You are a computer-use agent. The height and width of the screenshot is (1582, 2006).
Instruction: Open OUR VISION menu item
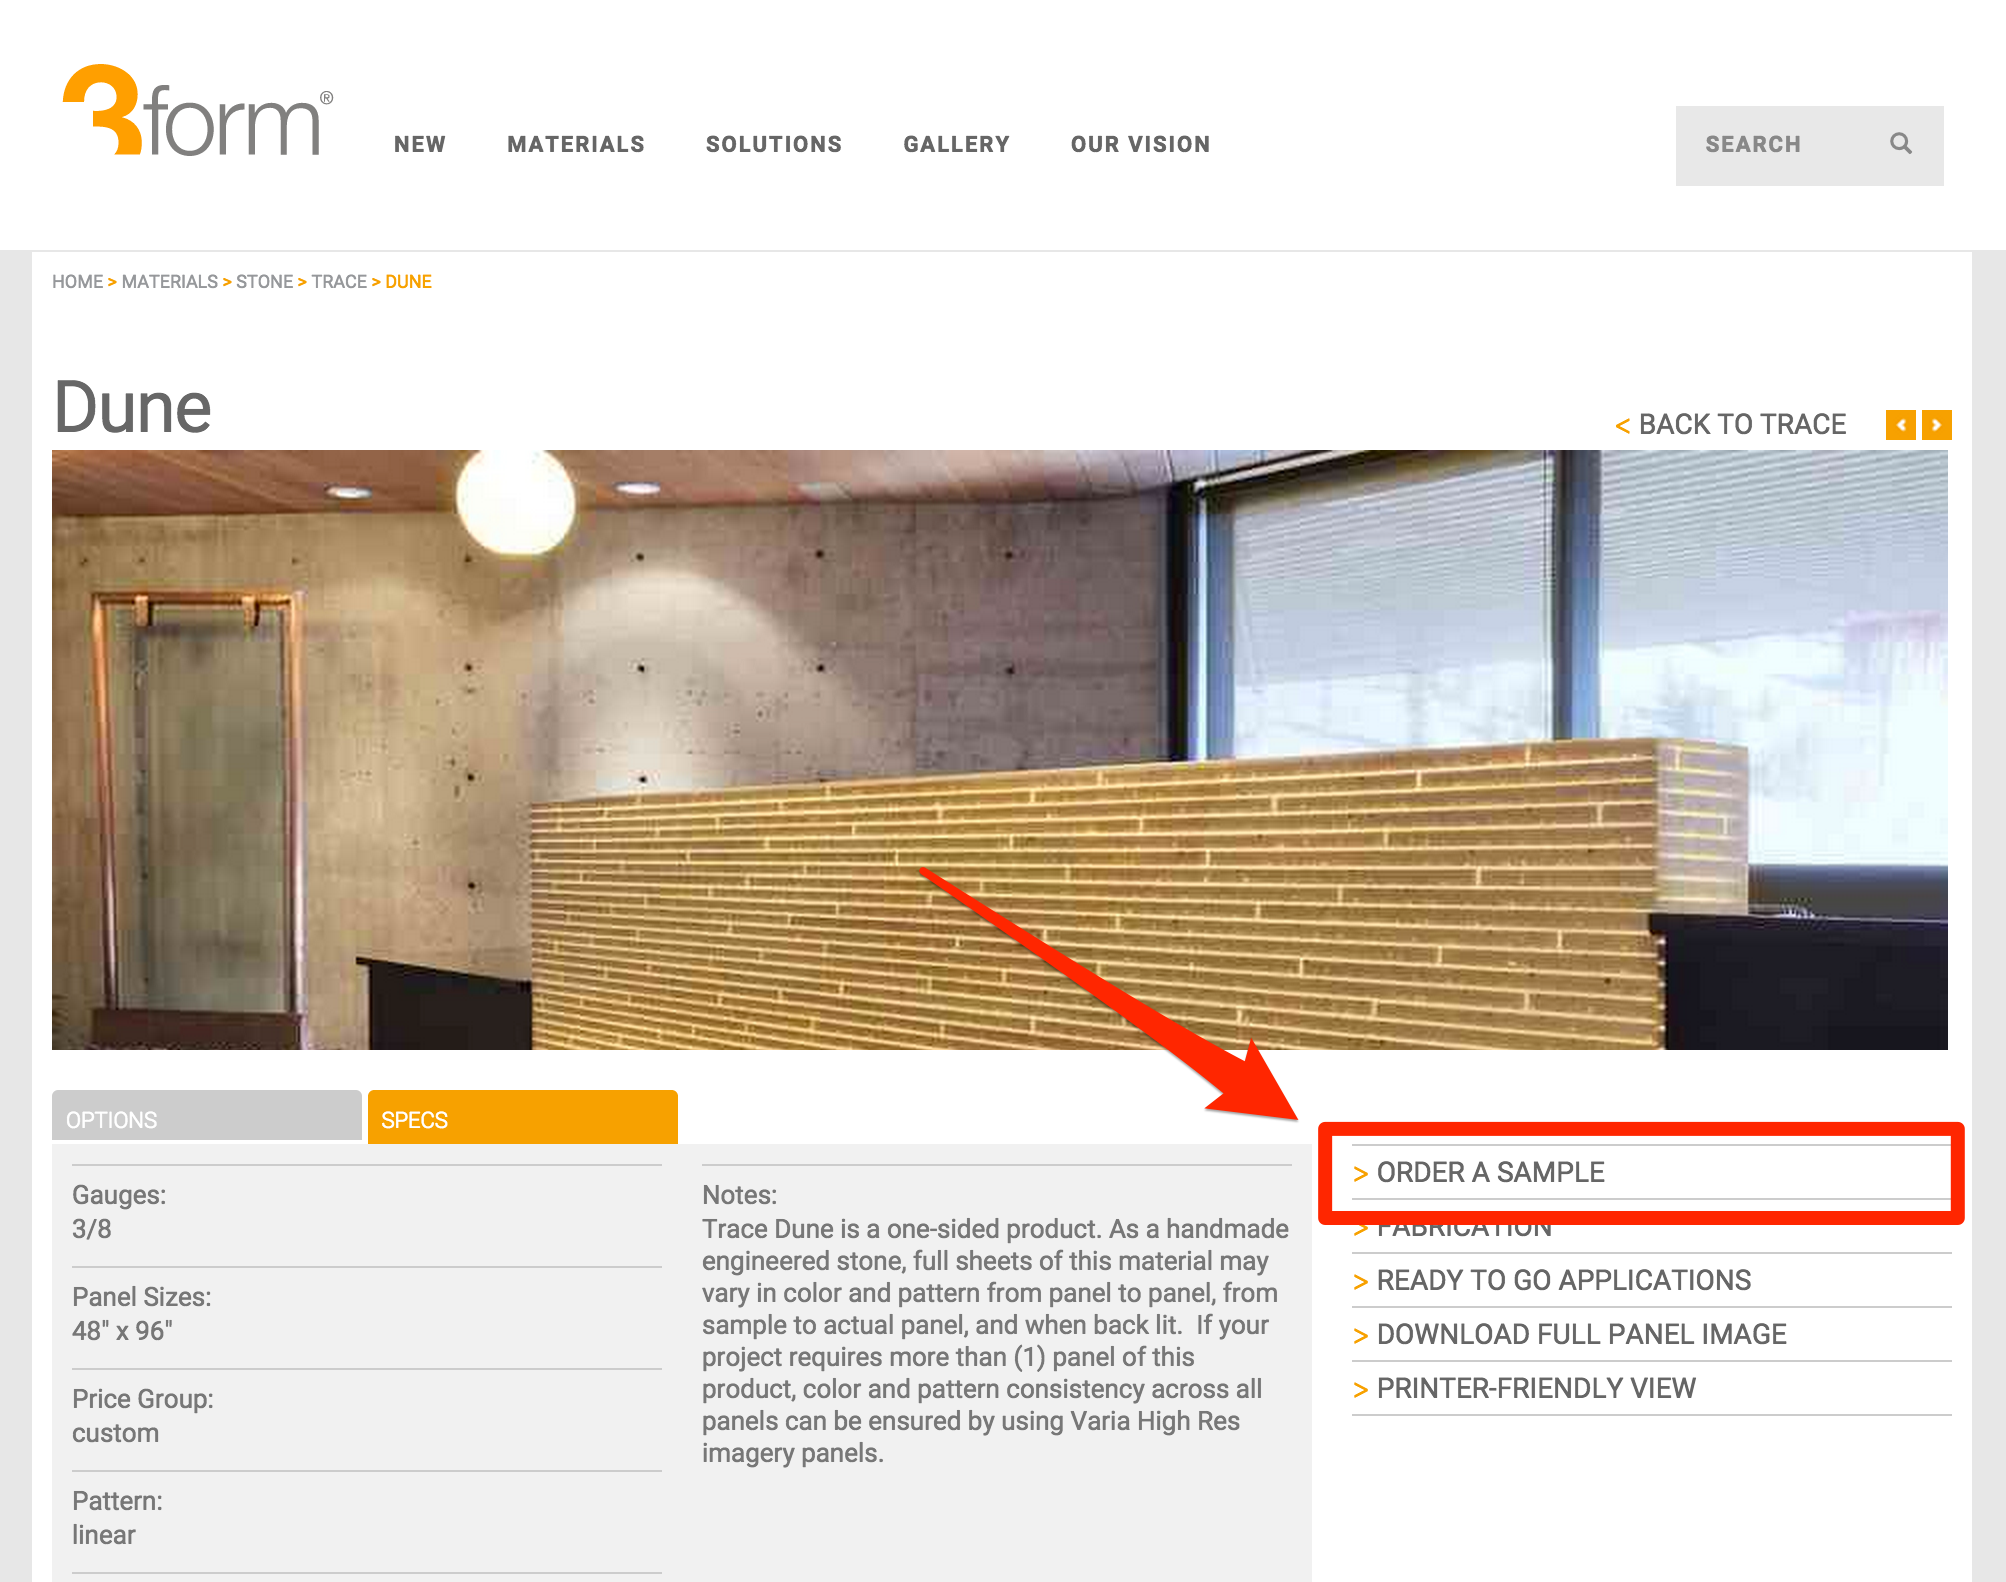click(x=1140, y=144)
